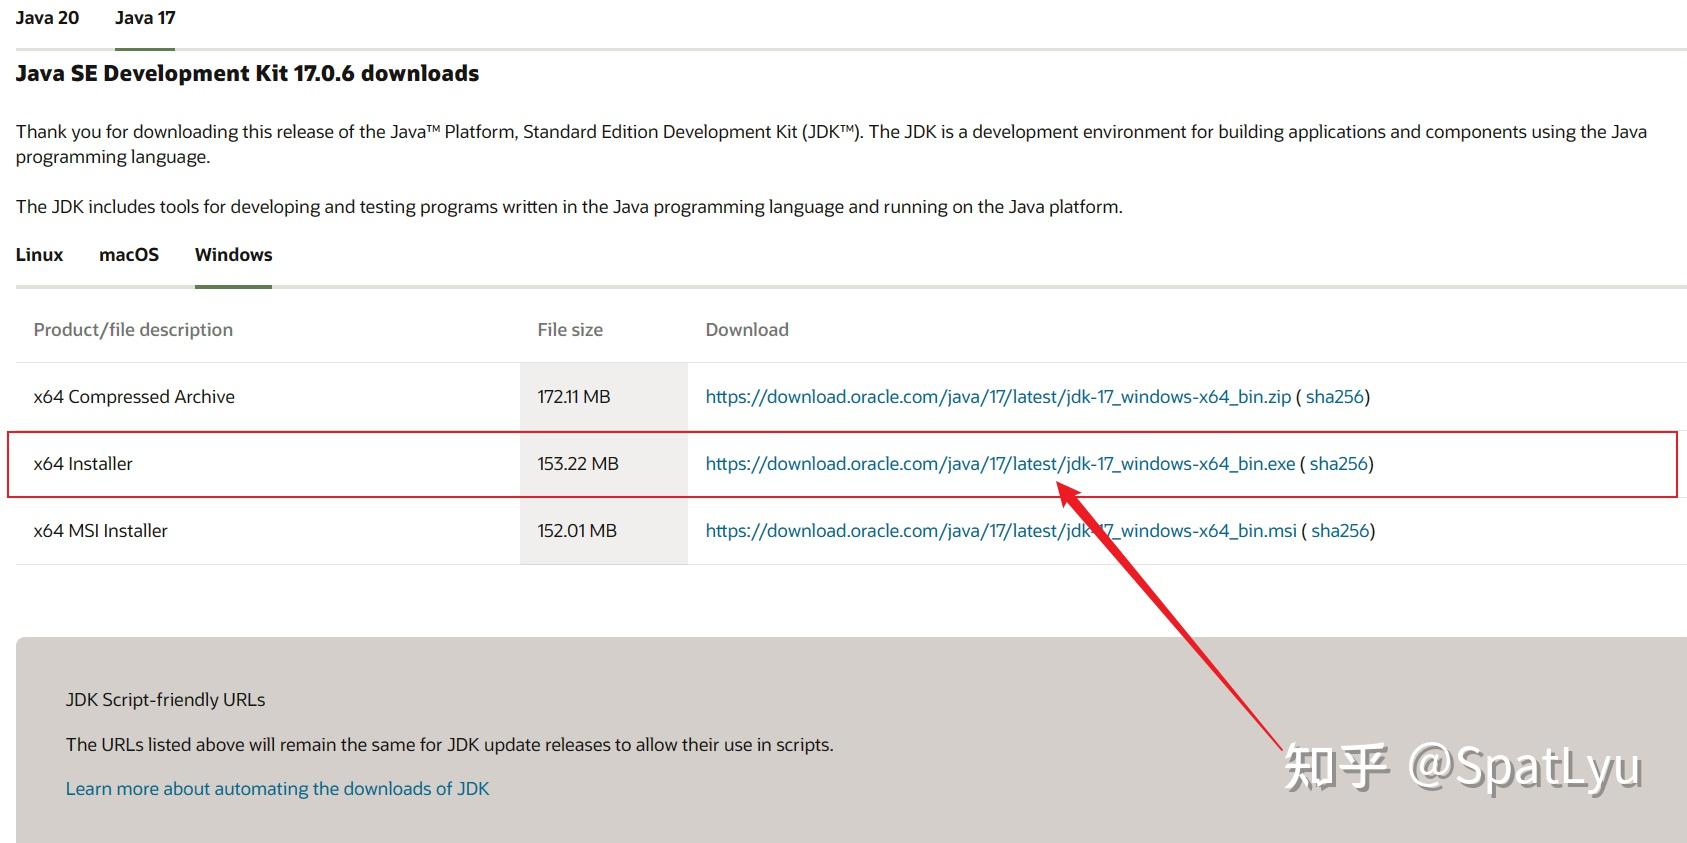Click the JDK Script-friendly URLs heading
Image resolution: width=1687 pixels, height=843 pixels.
[x=166, y=700]
